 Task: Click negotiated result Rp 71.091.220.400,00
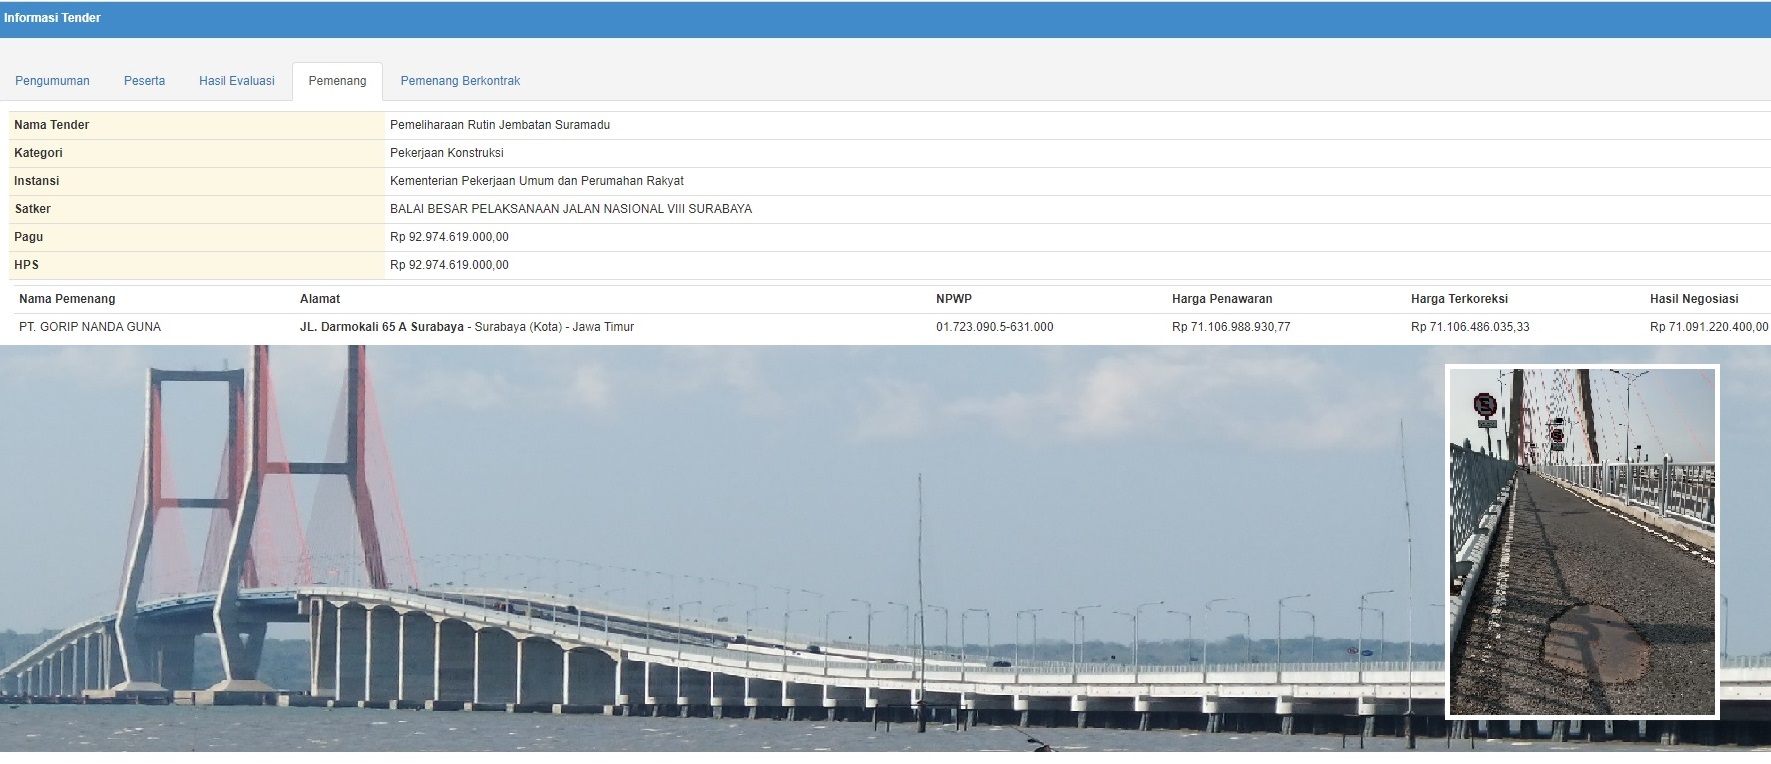1709,327
